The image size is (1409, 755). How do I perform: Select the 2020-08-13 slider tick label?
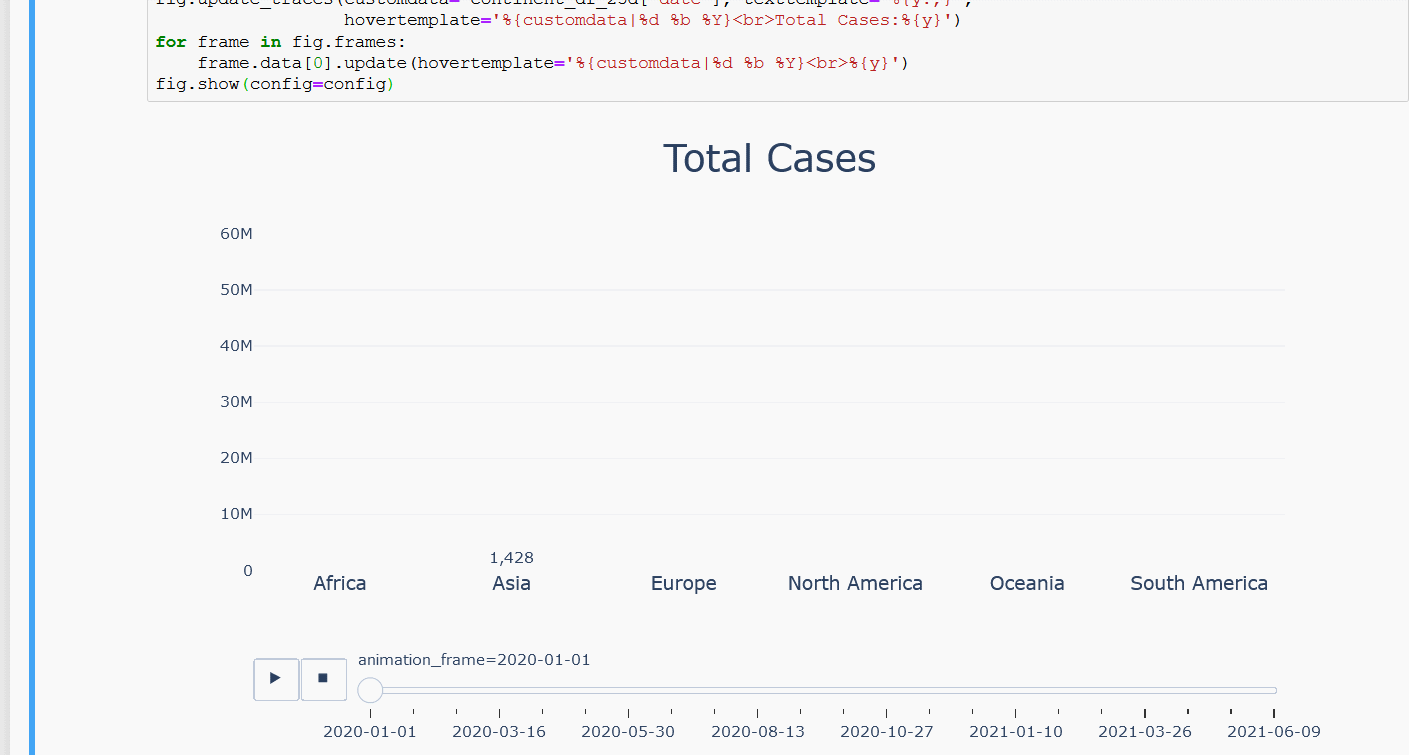[757, 731]
